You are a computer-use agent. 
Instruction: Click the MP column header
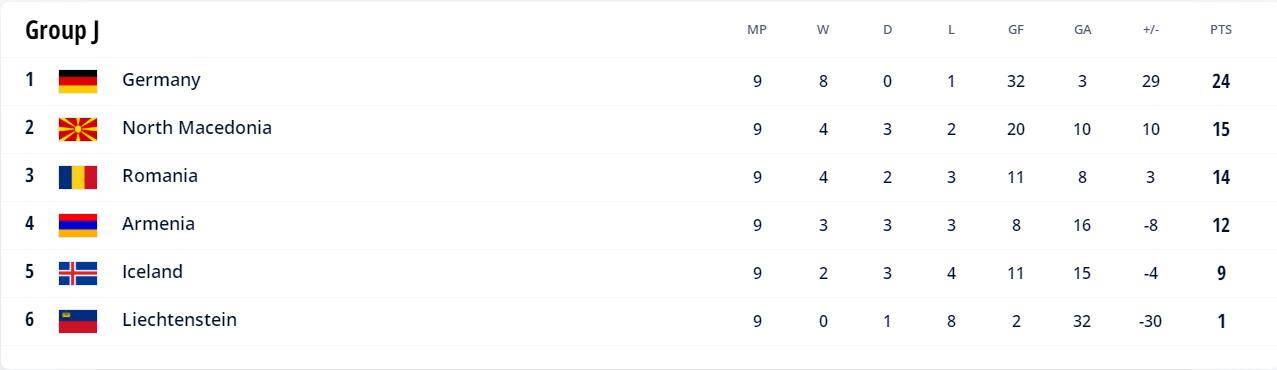pos(757,30)
